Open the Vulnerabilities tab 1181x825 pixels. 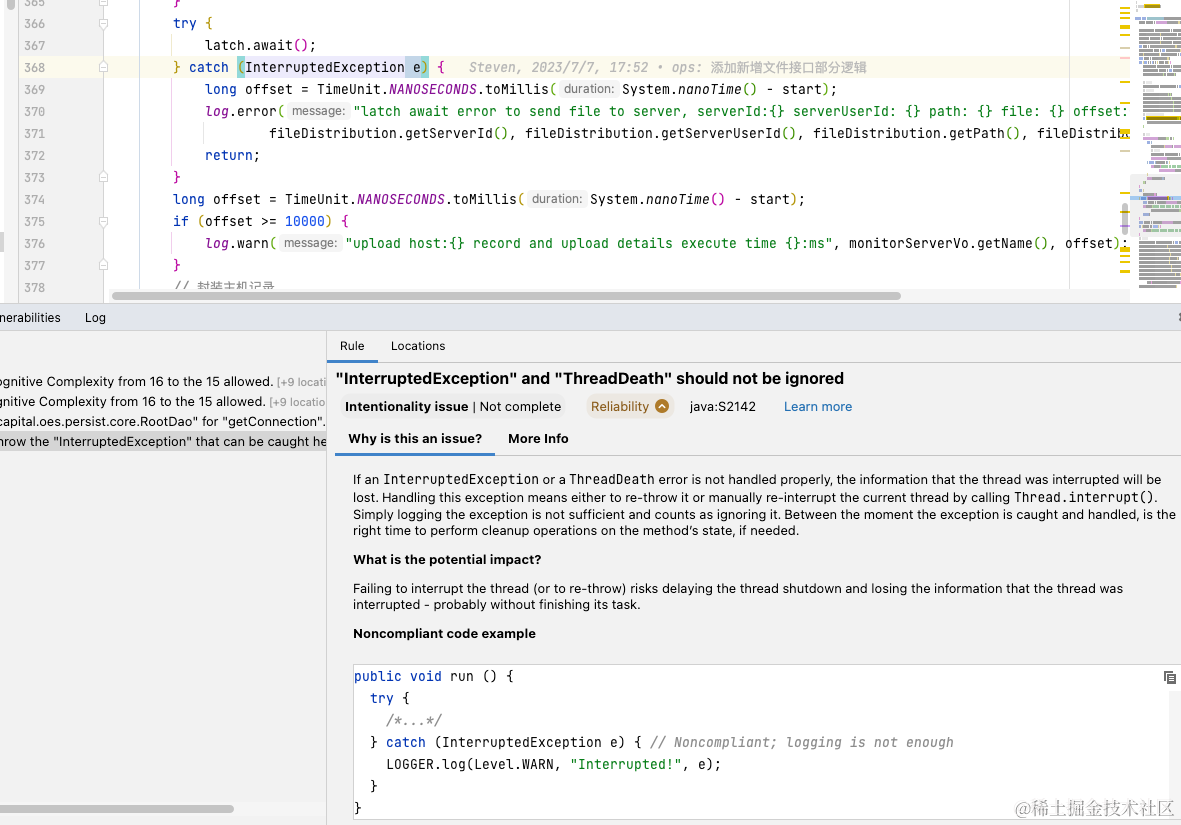click(x=30, y=318)
